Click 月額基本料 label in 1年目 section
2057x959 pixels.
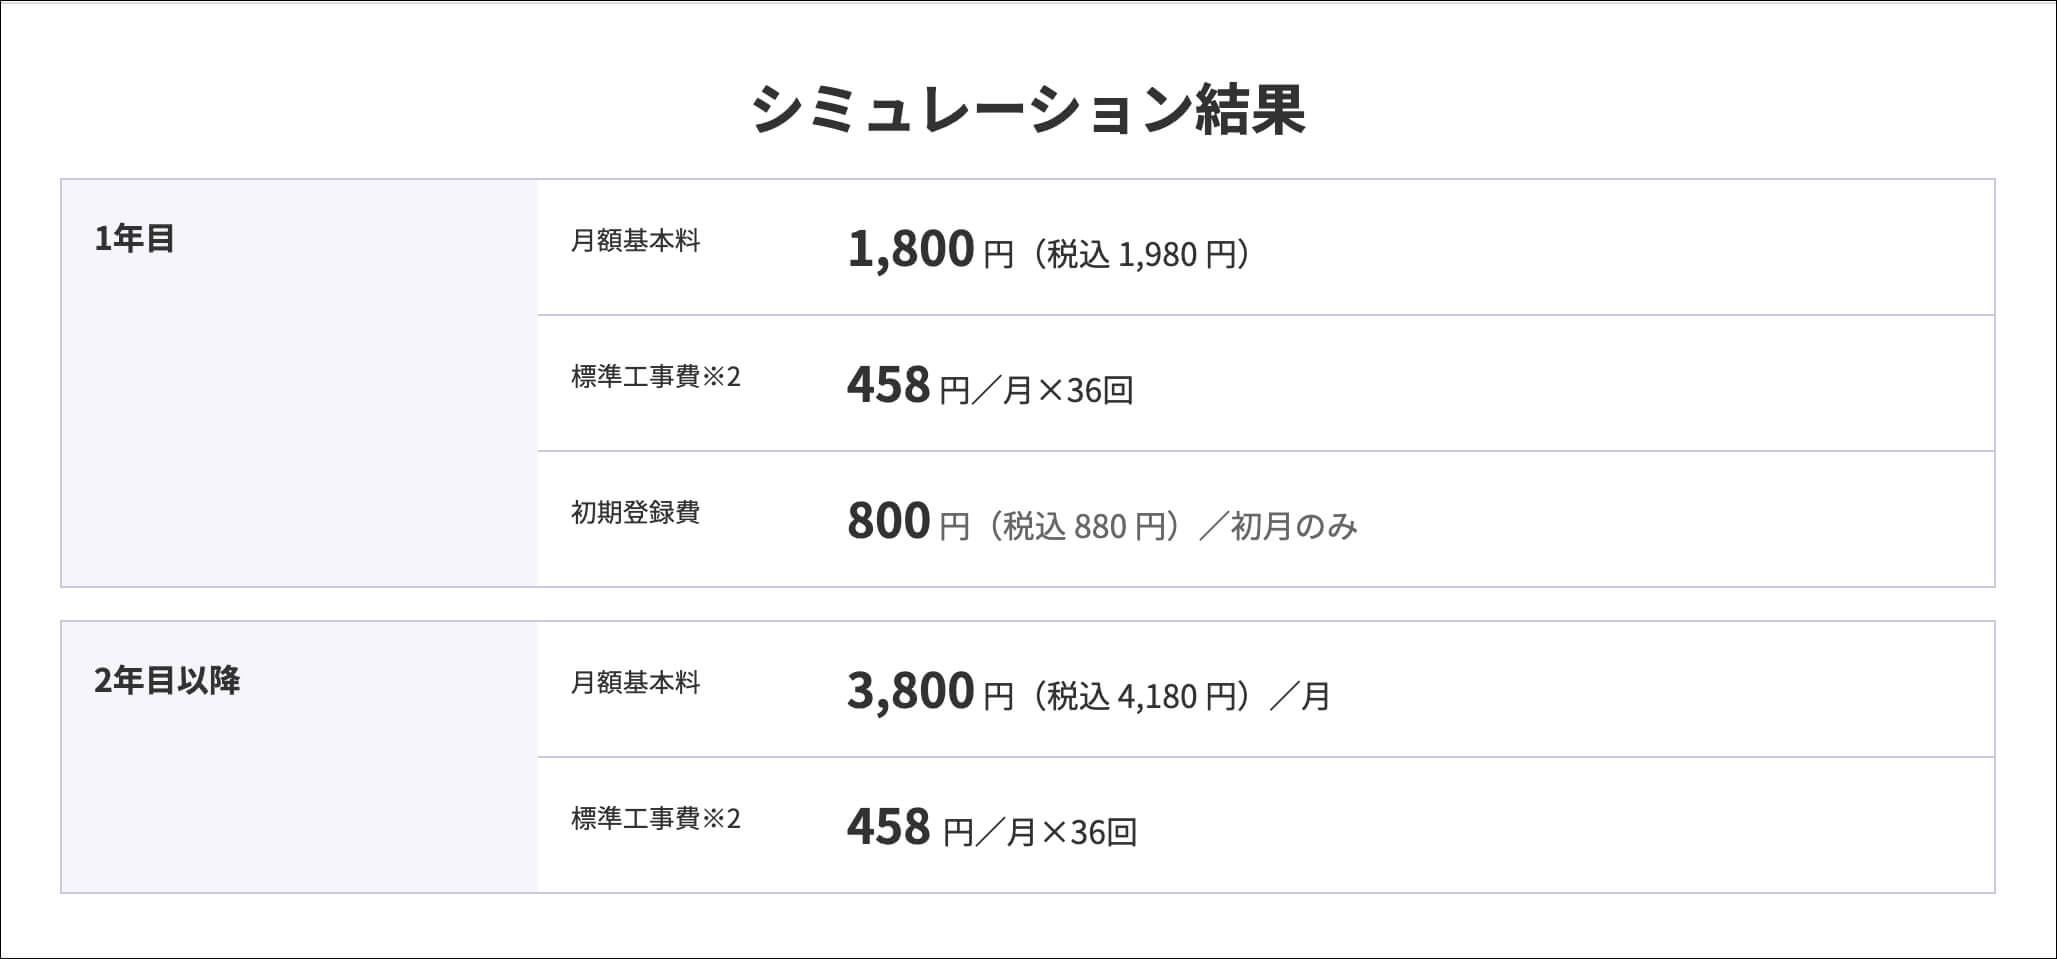635,241
